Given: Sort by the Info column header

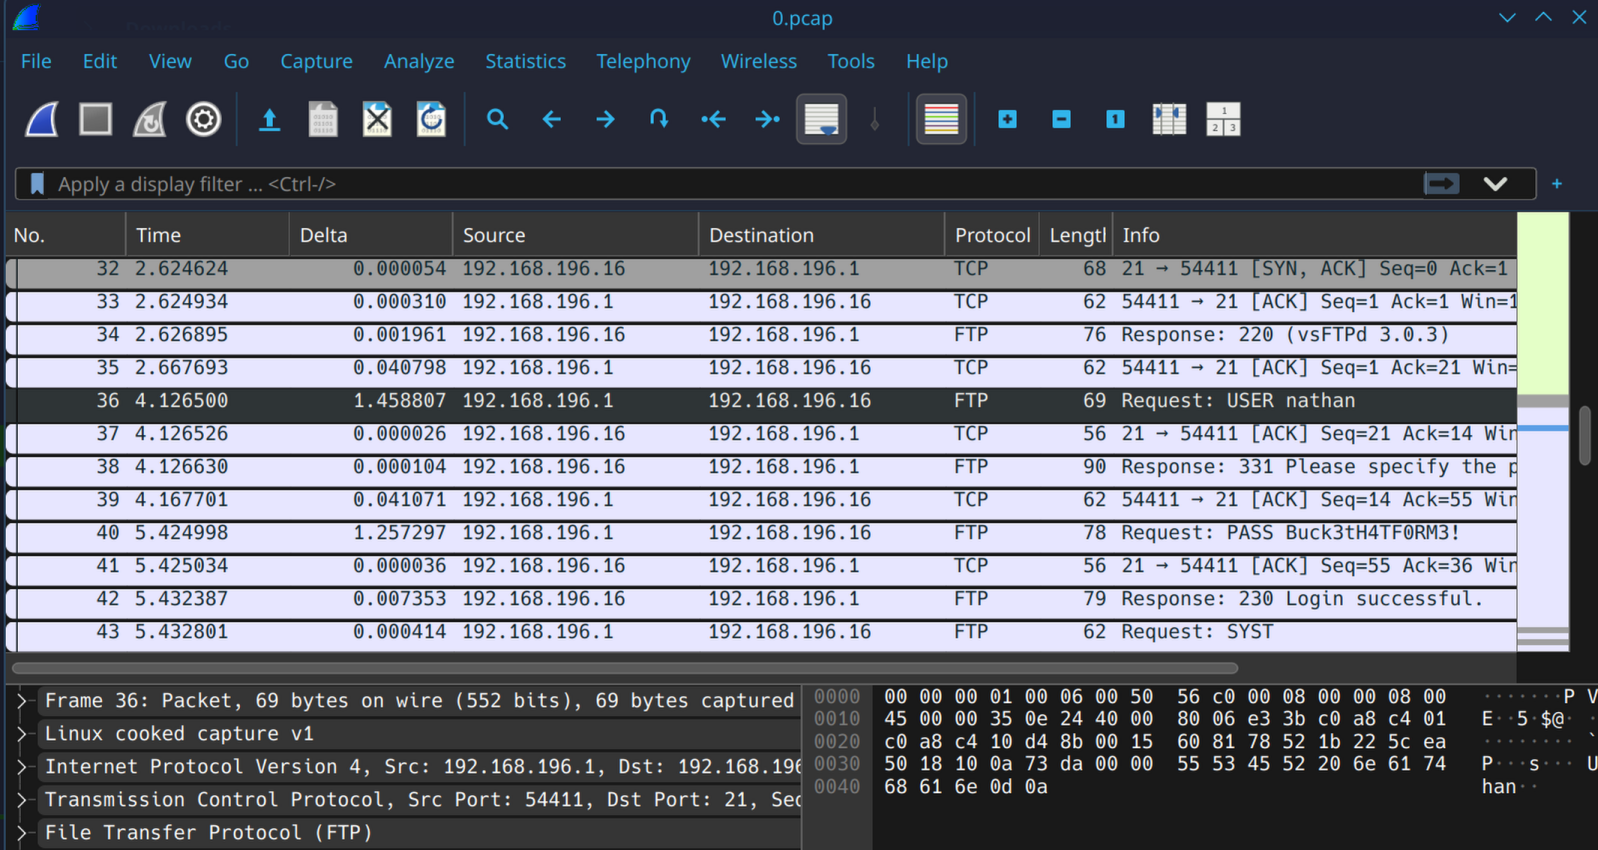Looking at the screenshot, I should [1314, 235].
